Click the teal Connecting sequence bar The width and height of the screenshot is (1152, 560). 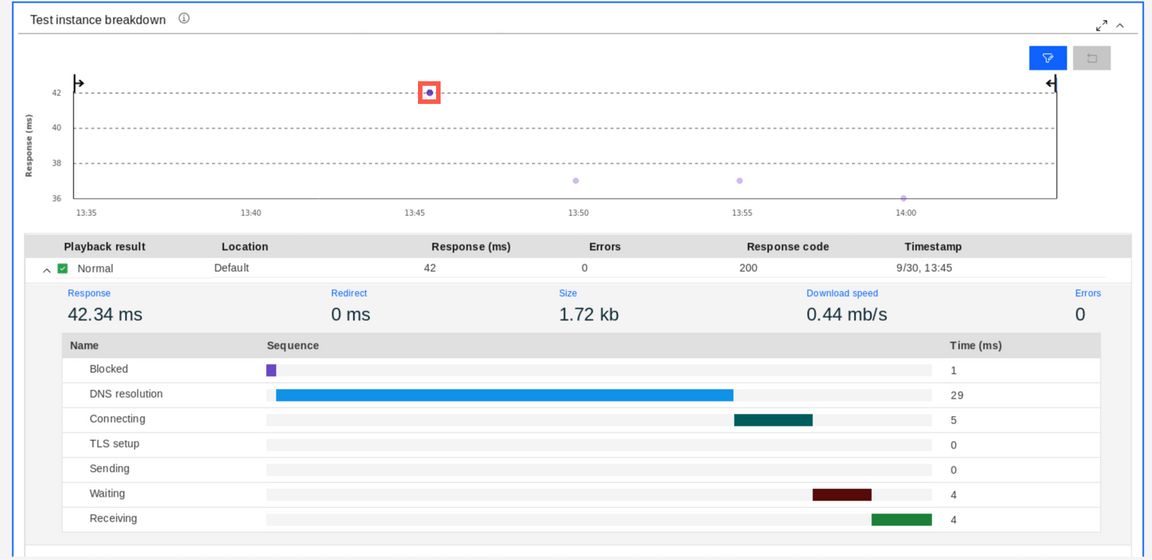[x=773, y=420]
